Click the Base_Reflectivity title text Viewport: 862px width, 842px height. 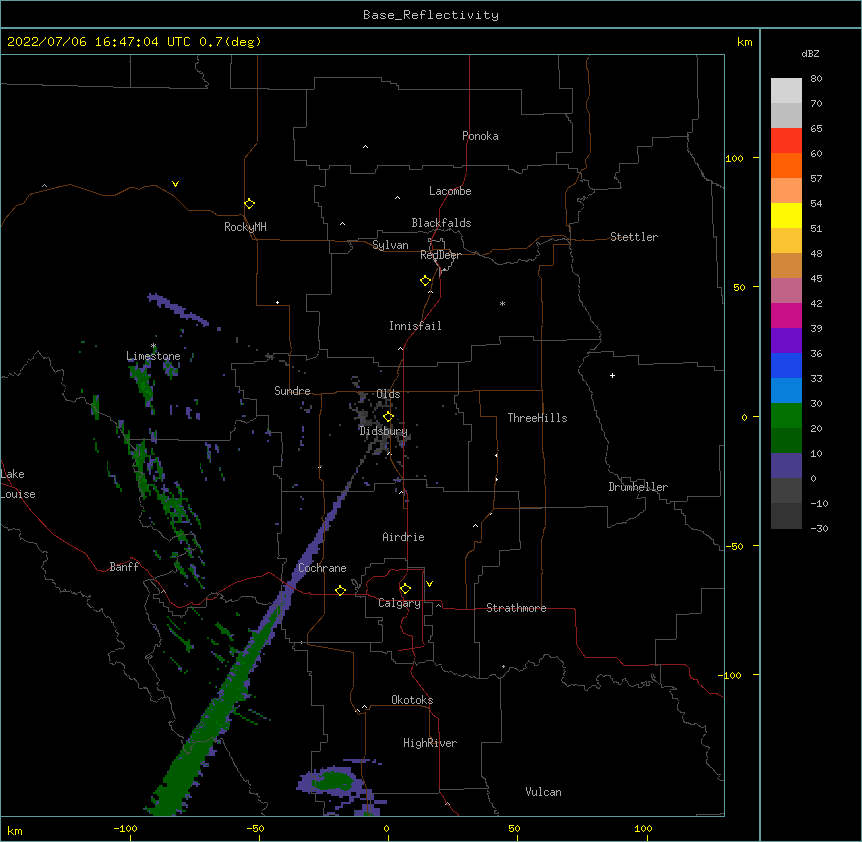click(430, 15)
